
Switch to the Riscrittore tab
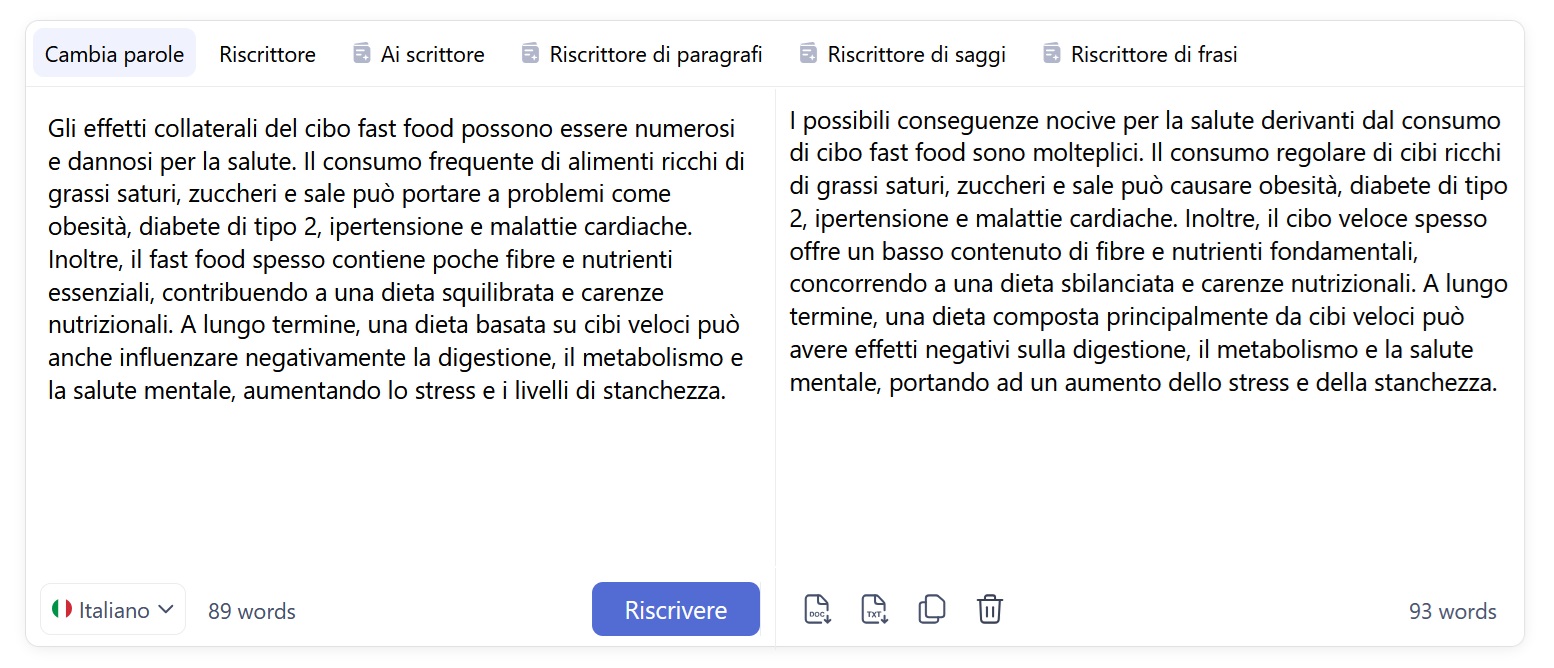(x=267, y=53)
